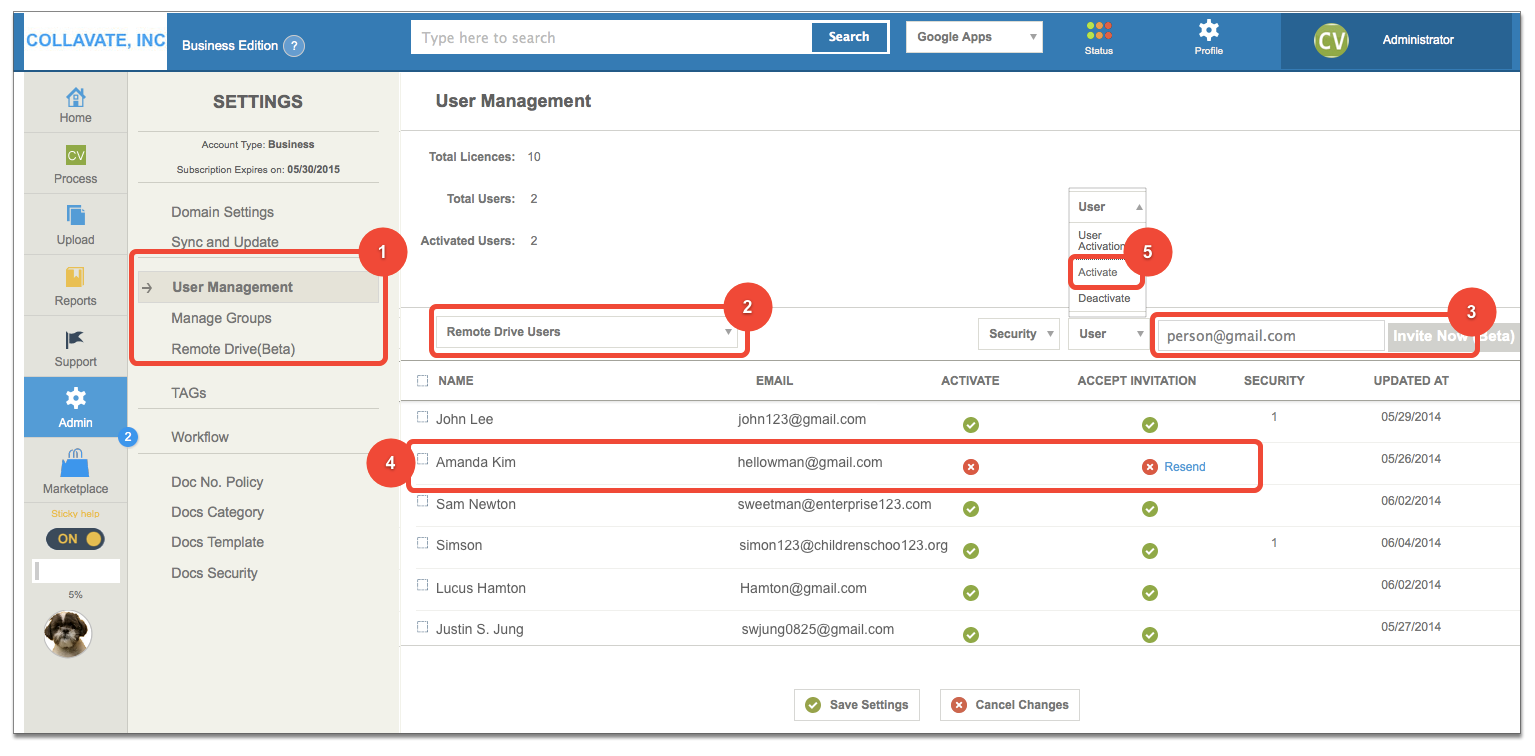Click Lucus Hamton's accept invitation checkmark

(x=1150, y=593)
